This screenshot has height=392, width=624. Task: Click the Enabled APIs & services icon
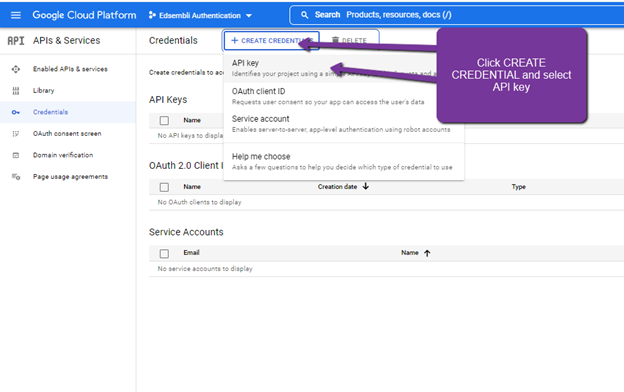16,69
